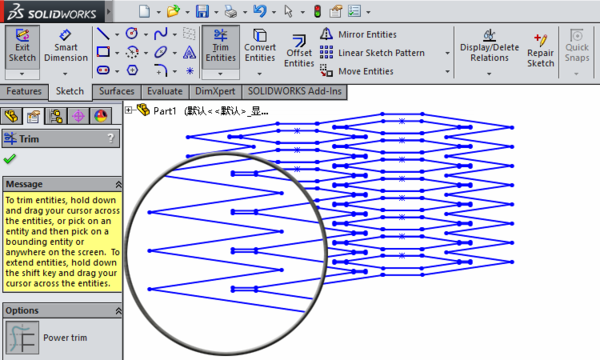The image size is (600, 360).
Task: Select the Ellipse sketch tool
Action: [x=161, y=52]
